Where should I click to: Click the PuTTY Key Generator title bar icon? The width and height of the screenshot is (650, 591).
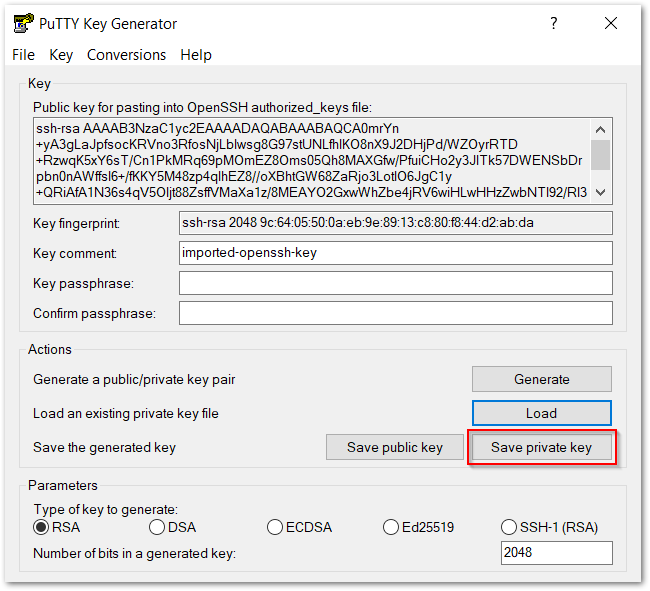(23, 23)
